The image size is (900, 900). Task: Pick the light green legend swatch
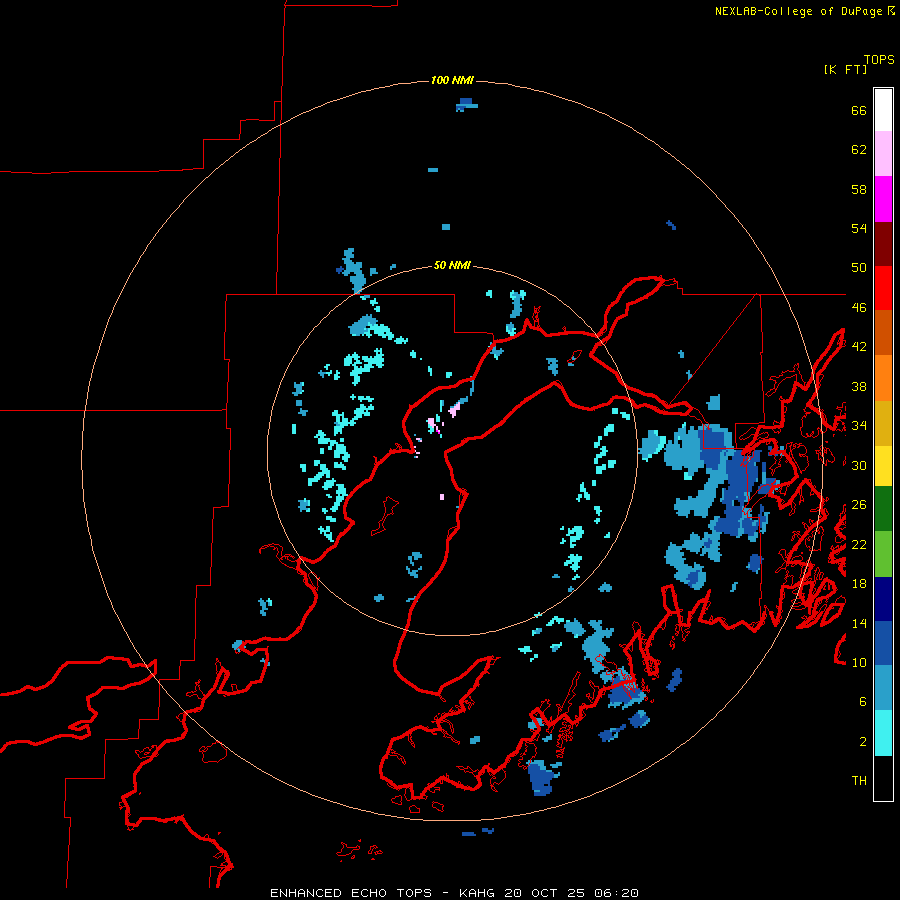click(x=883, y=554)
